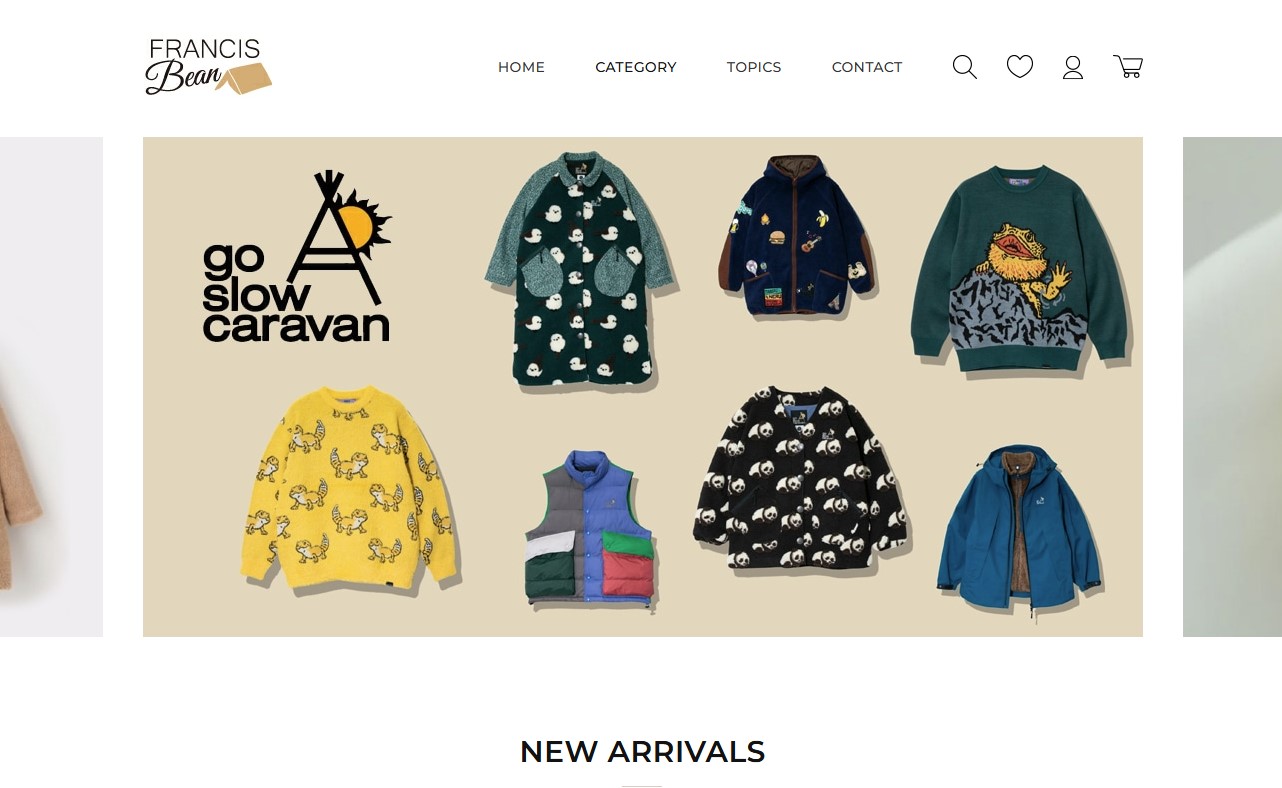Image resolution: width=1282 pixels, height=788 pixels.
Task: Select the navy embroidered hoodie jacket
Action: [x=797, y=236]
